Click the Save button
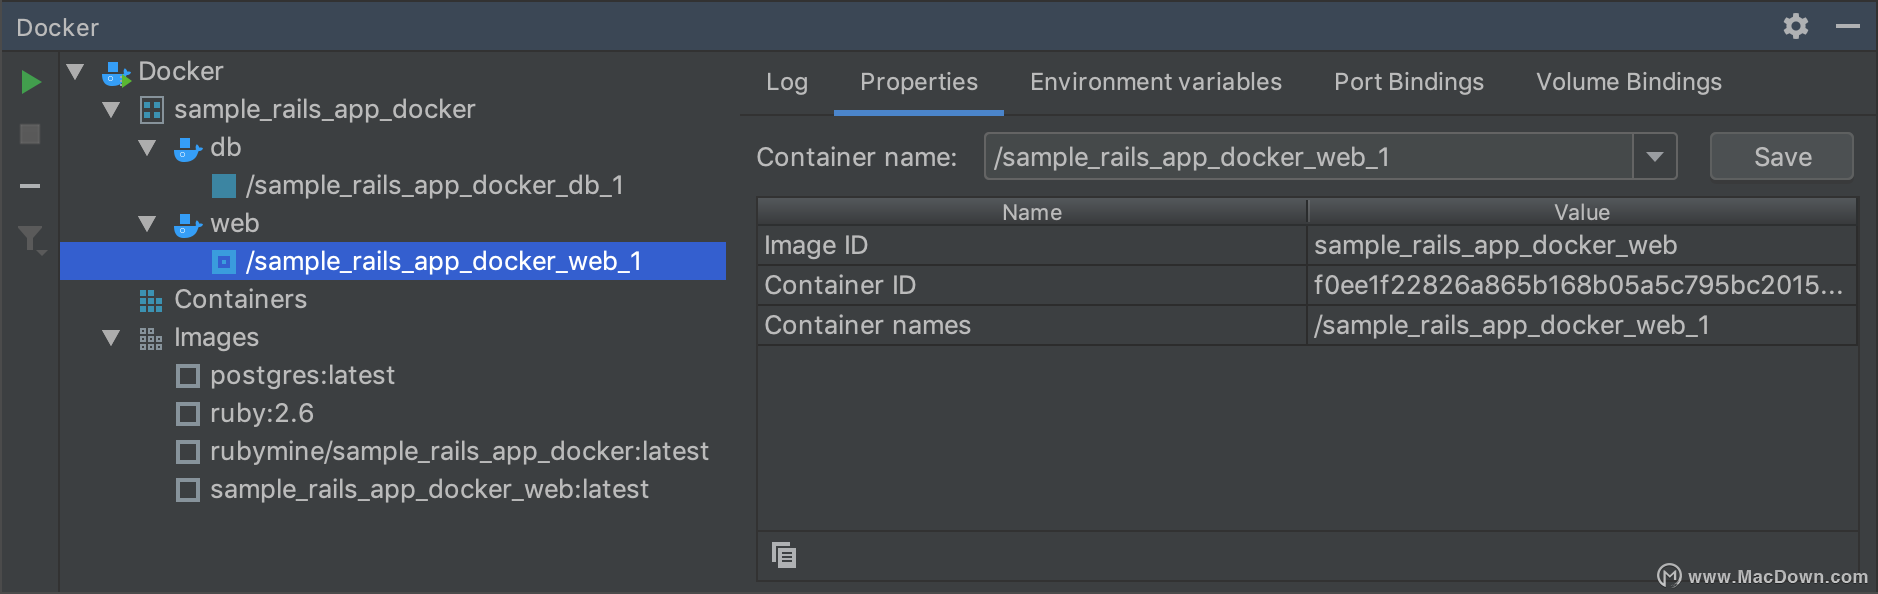 coord(1782,157)
